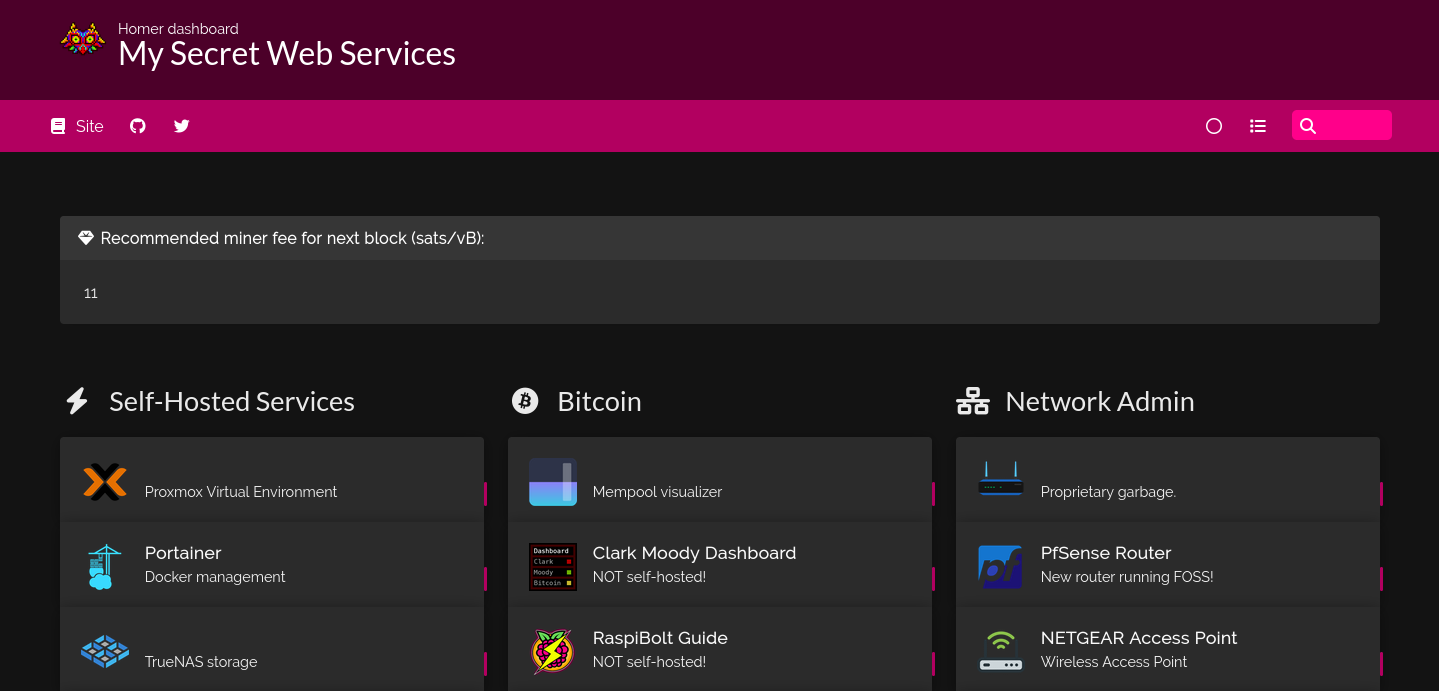
Task: Click the TrueNAS storage logo icon
Action: click(x=105, y=651)
